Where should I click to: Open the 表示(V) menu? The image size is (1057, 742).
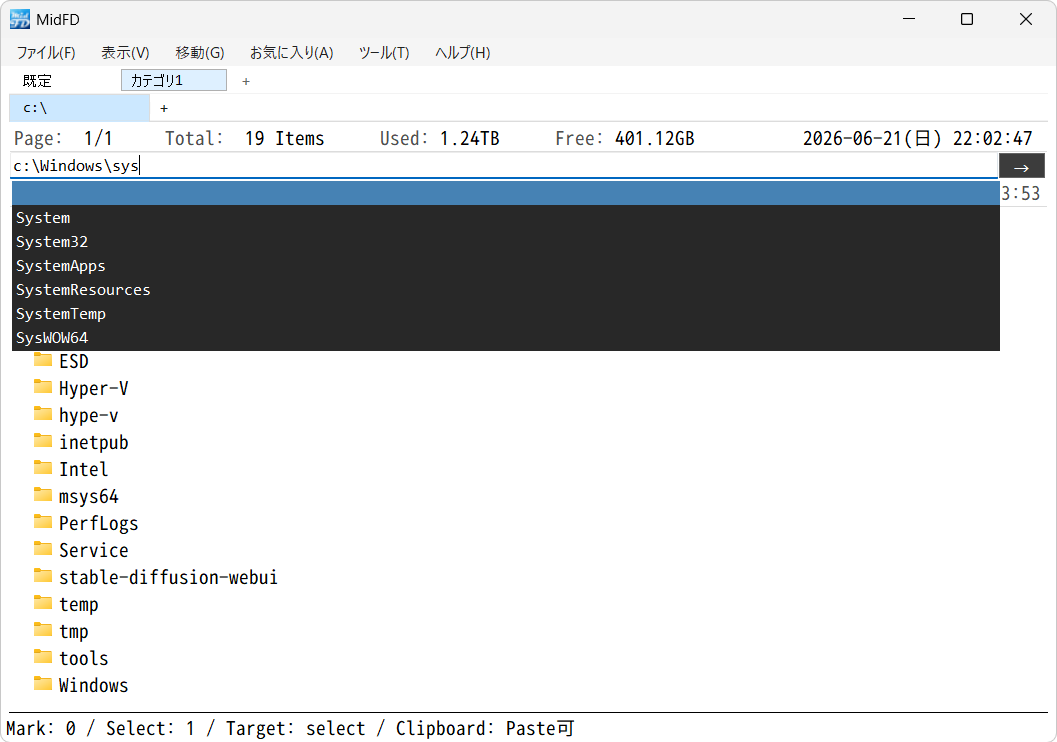point(125,53)
